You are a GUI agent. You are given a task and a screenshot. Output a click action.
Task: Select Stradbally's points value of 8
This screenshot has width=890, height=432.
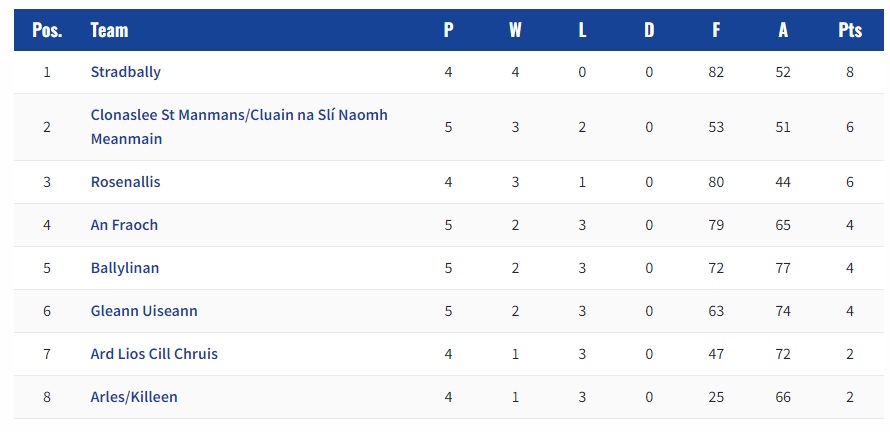pos(850,72)
